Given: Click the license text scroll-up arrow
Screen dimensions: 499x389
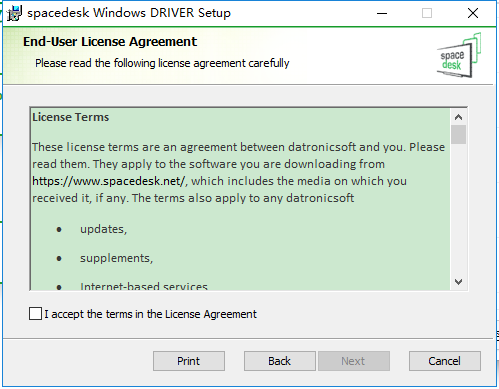Looking at the screenshot, I should pyautogui.click(x=458, y=117).
